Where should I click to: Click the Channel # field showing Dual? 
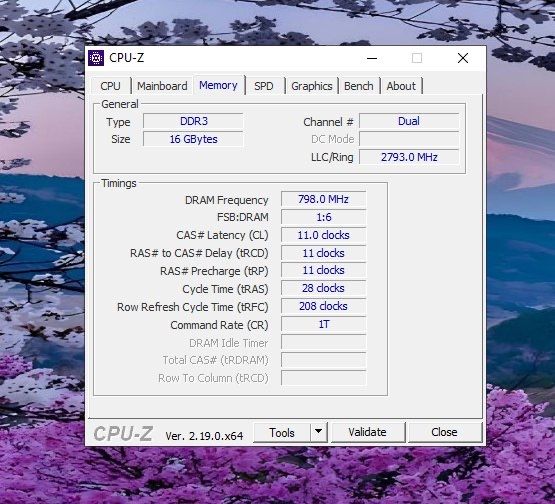(x=409, y=121)
